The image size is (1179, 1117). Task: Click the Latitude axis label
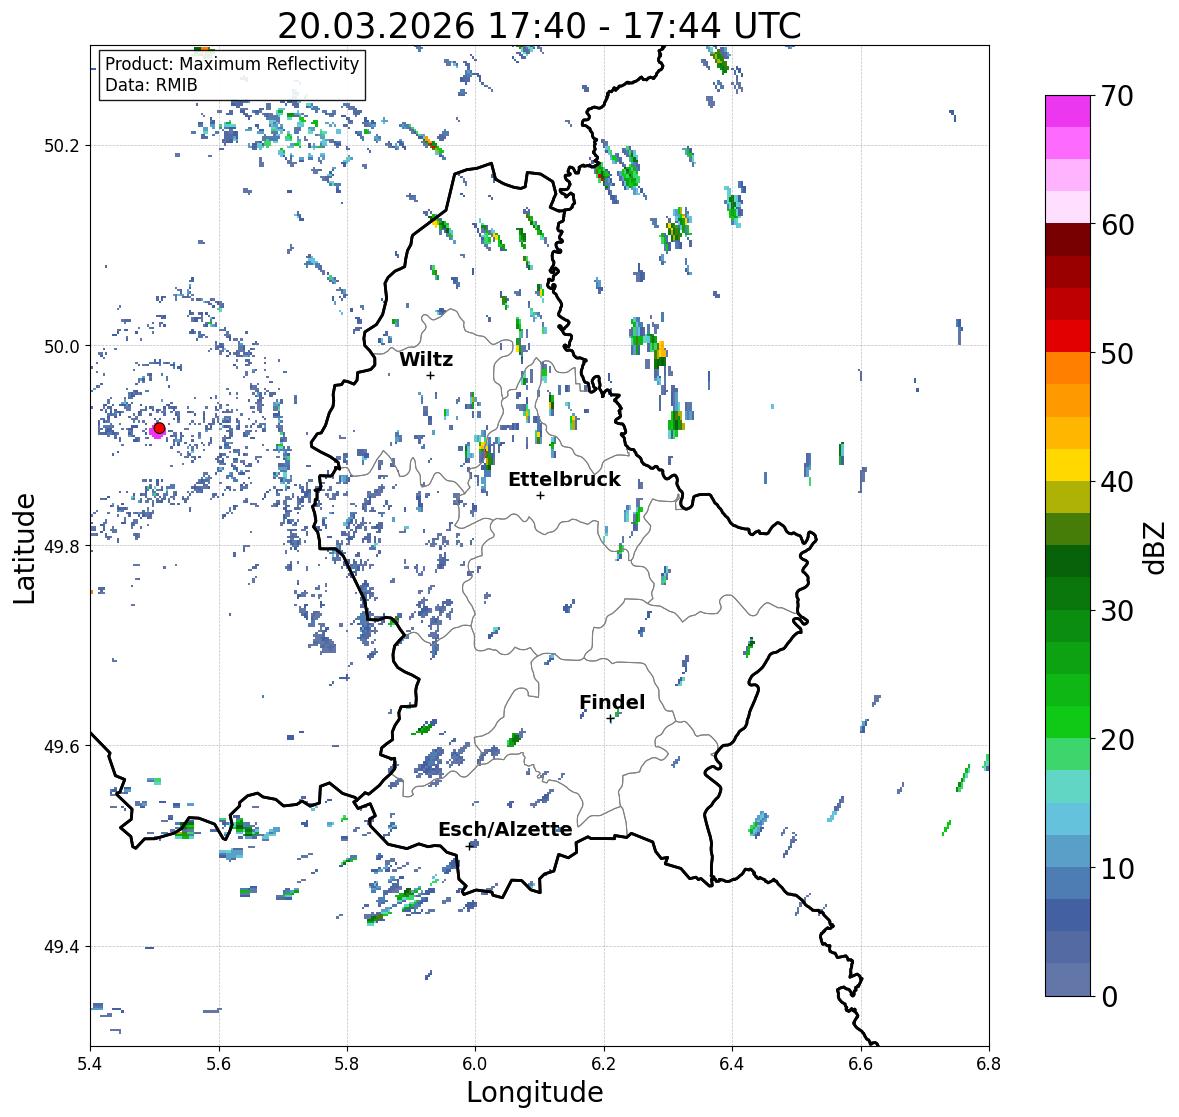point(24,548)
